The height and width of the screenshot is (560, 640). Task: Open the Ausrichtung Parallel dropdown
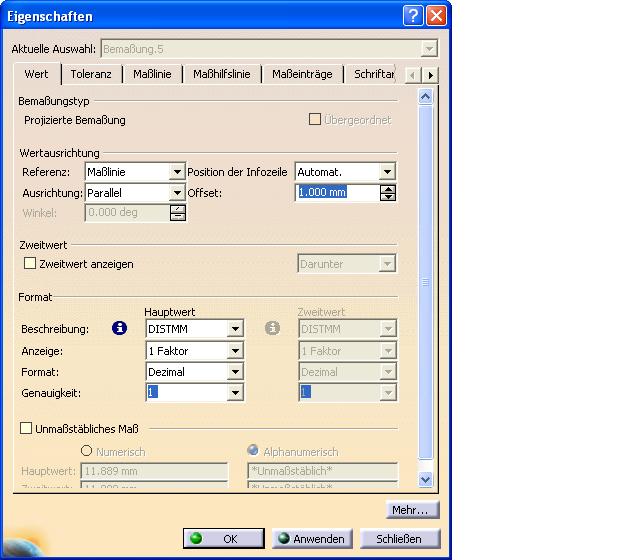[x=177, y=193]
